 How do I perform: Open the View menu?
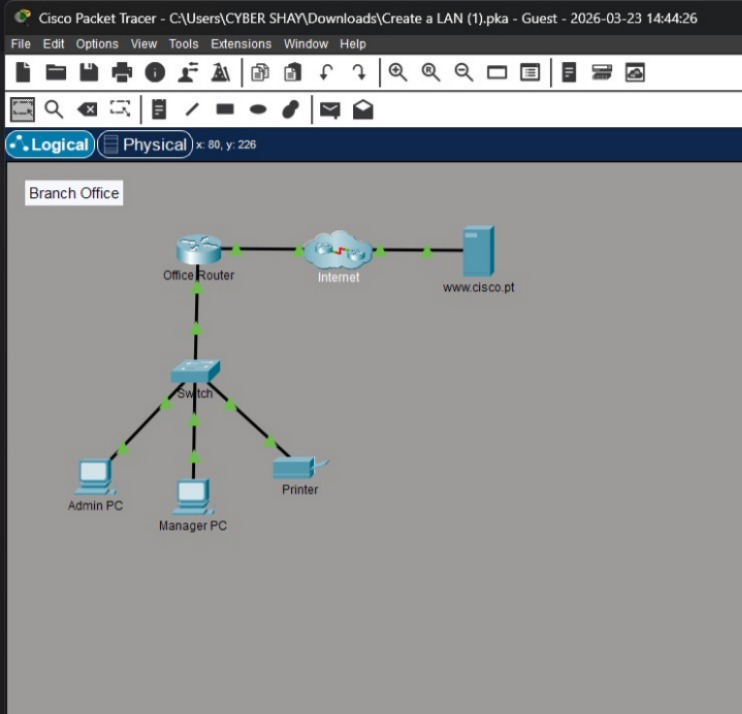[x=144, y=44]
